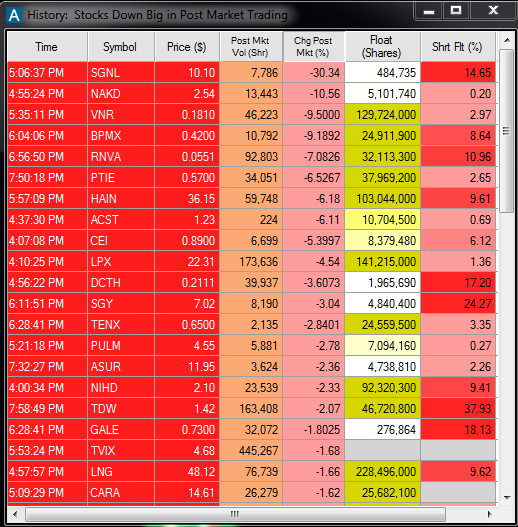Minimize the History window
This screenshot has height=527, width=518.
[429, 11]
